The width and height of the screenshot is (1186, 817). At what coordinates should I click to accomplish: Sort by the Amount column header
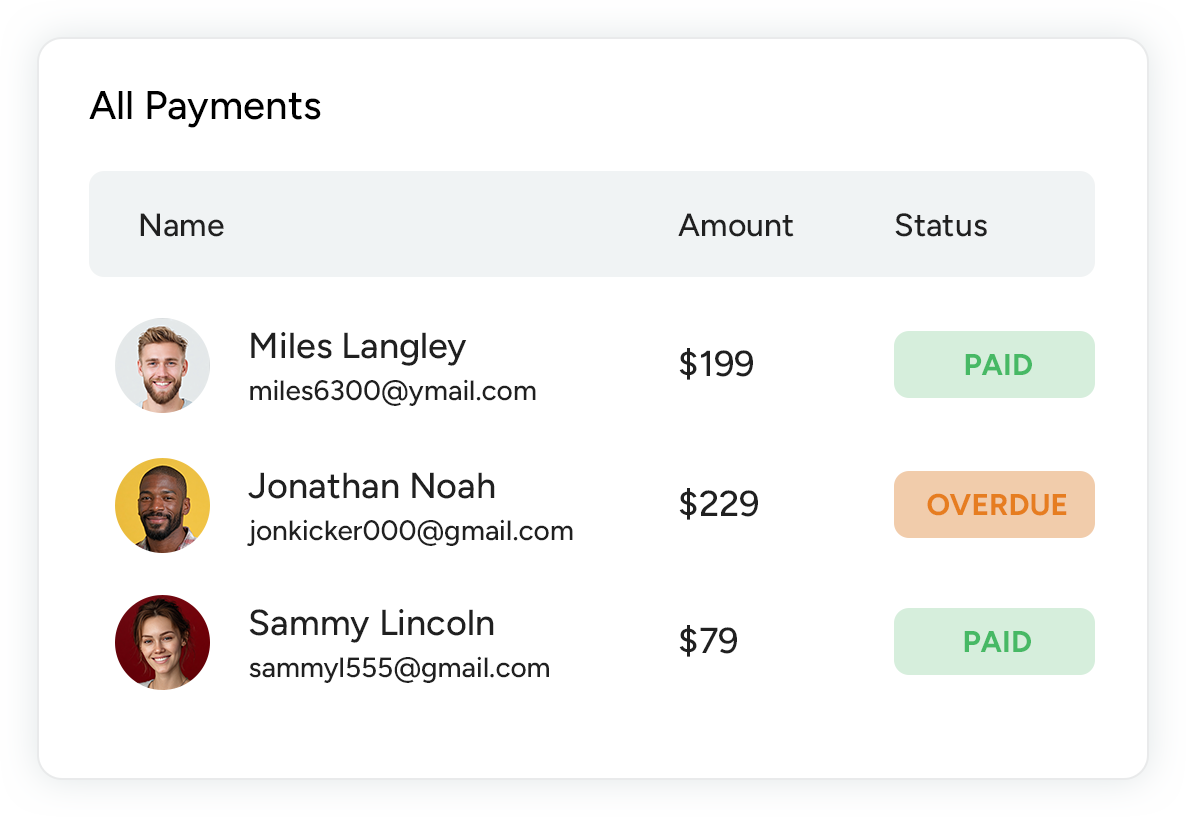736,225
